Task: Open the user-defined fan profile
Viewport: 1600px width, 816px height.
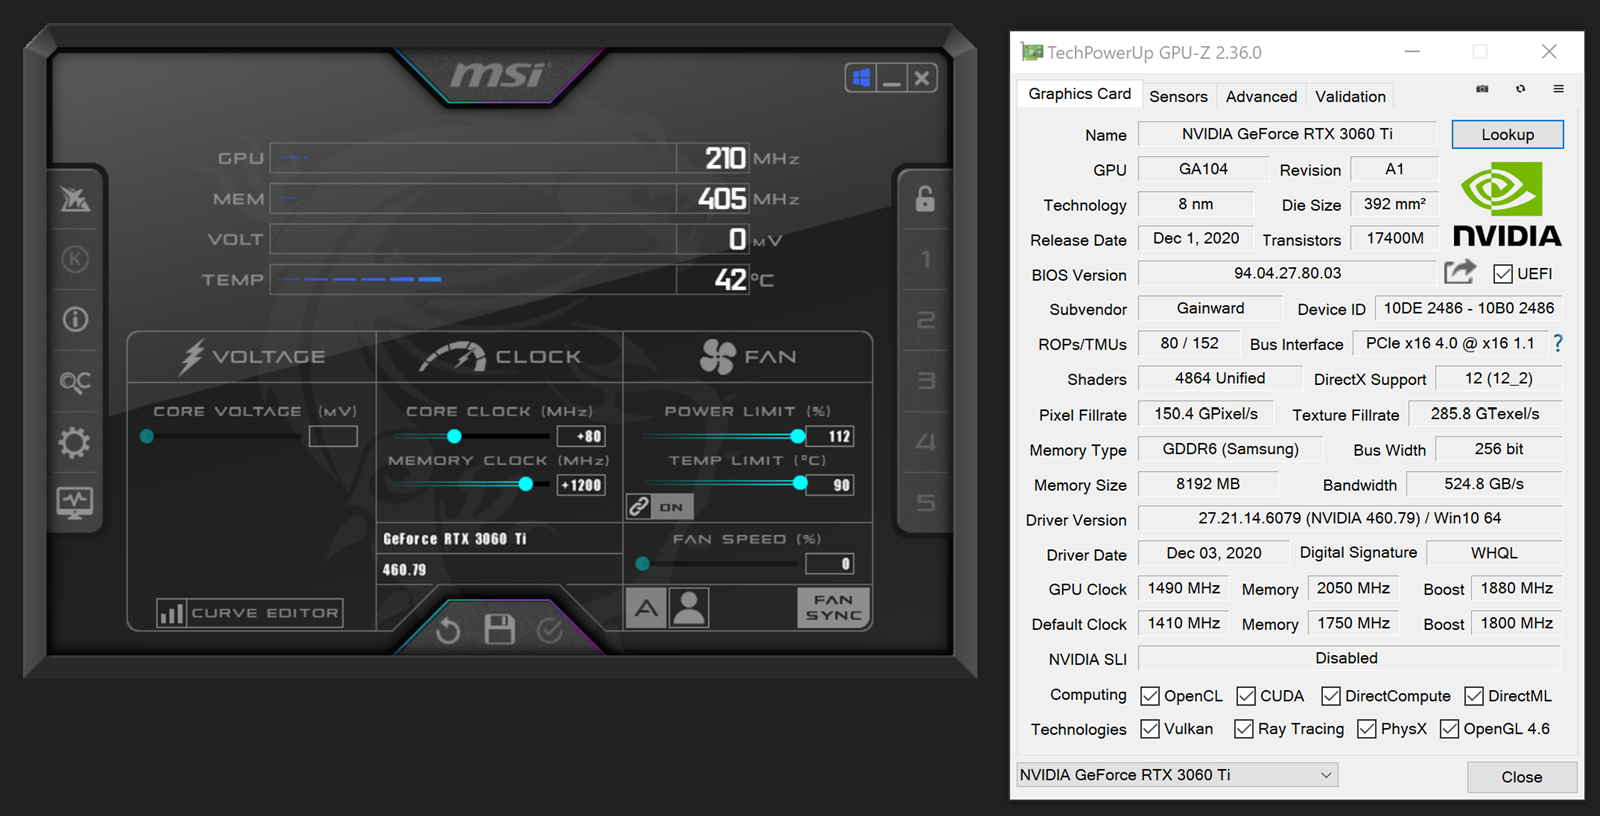Action: pos(689,607)
